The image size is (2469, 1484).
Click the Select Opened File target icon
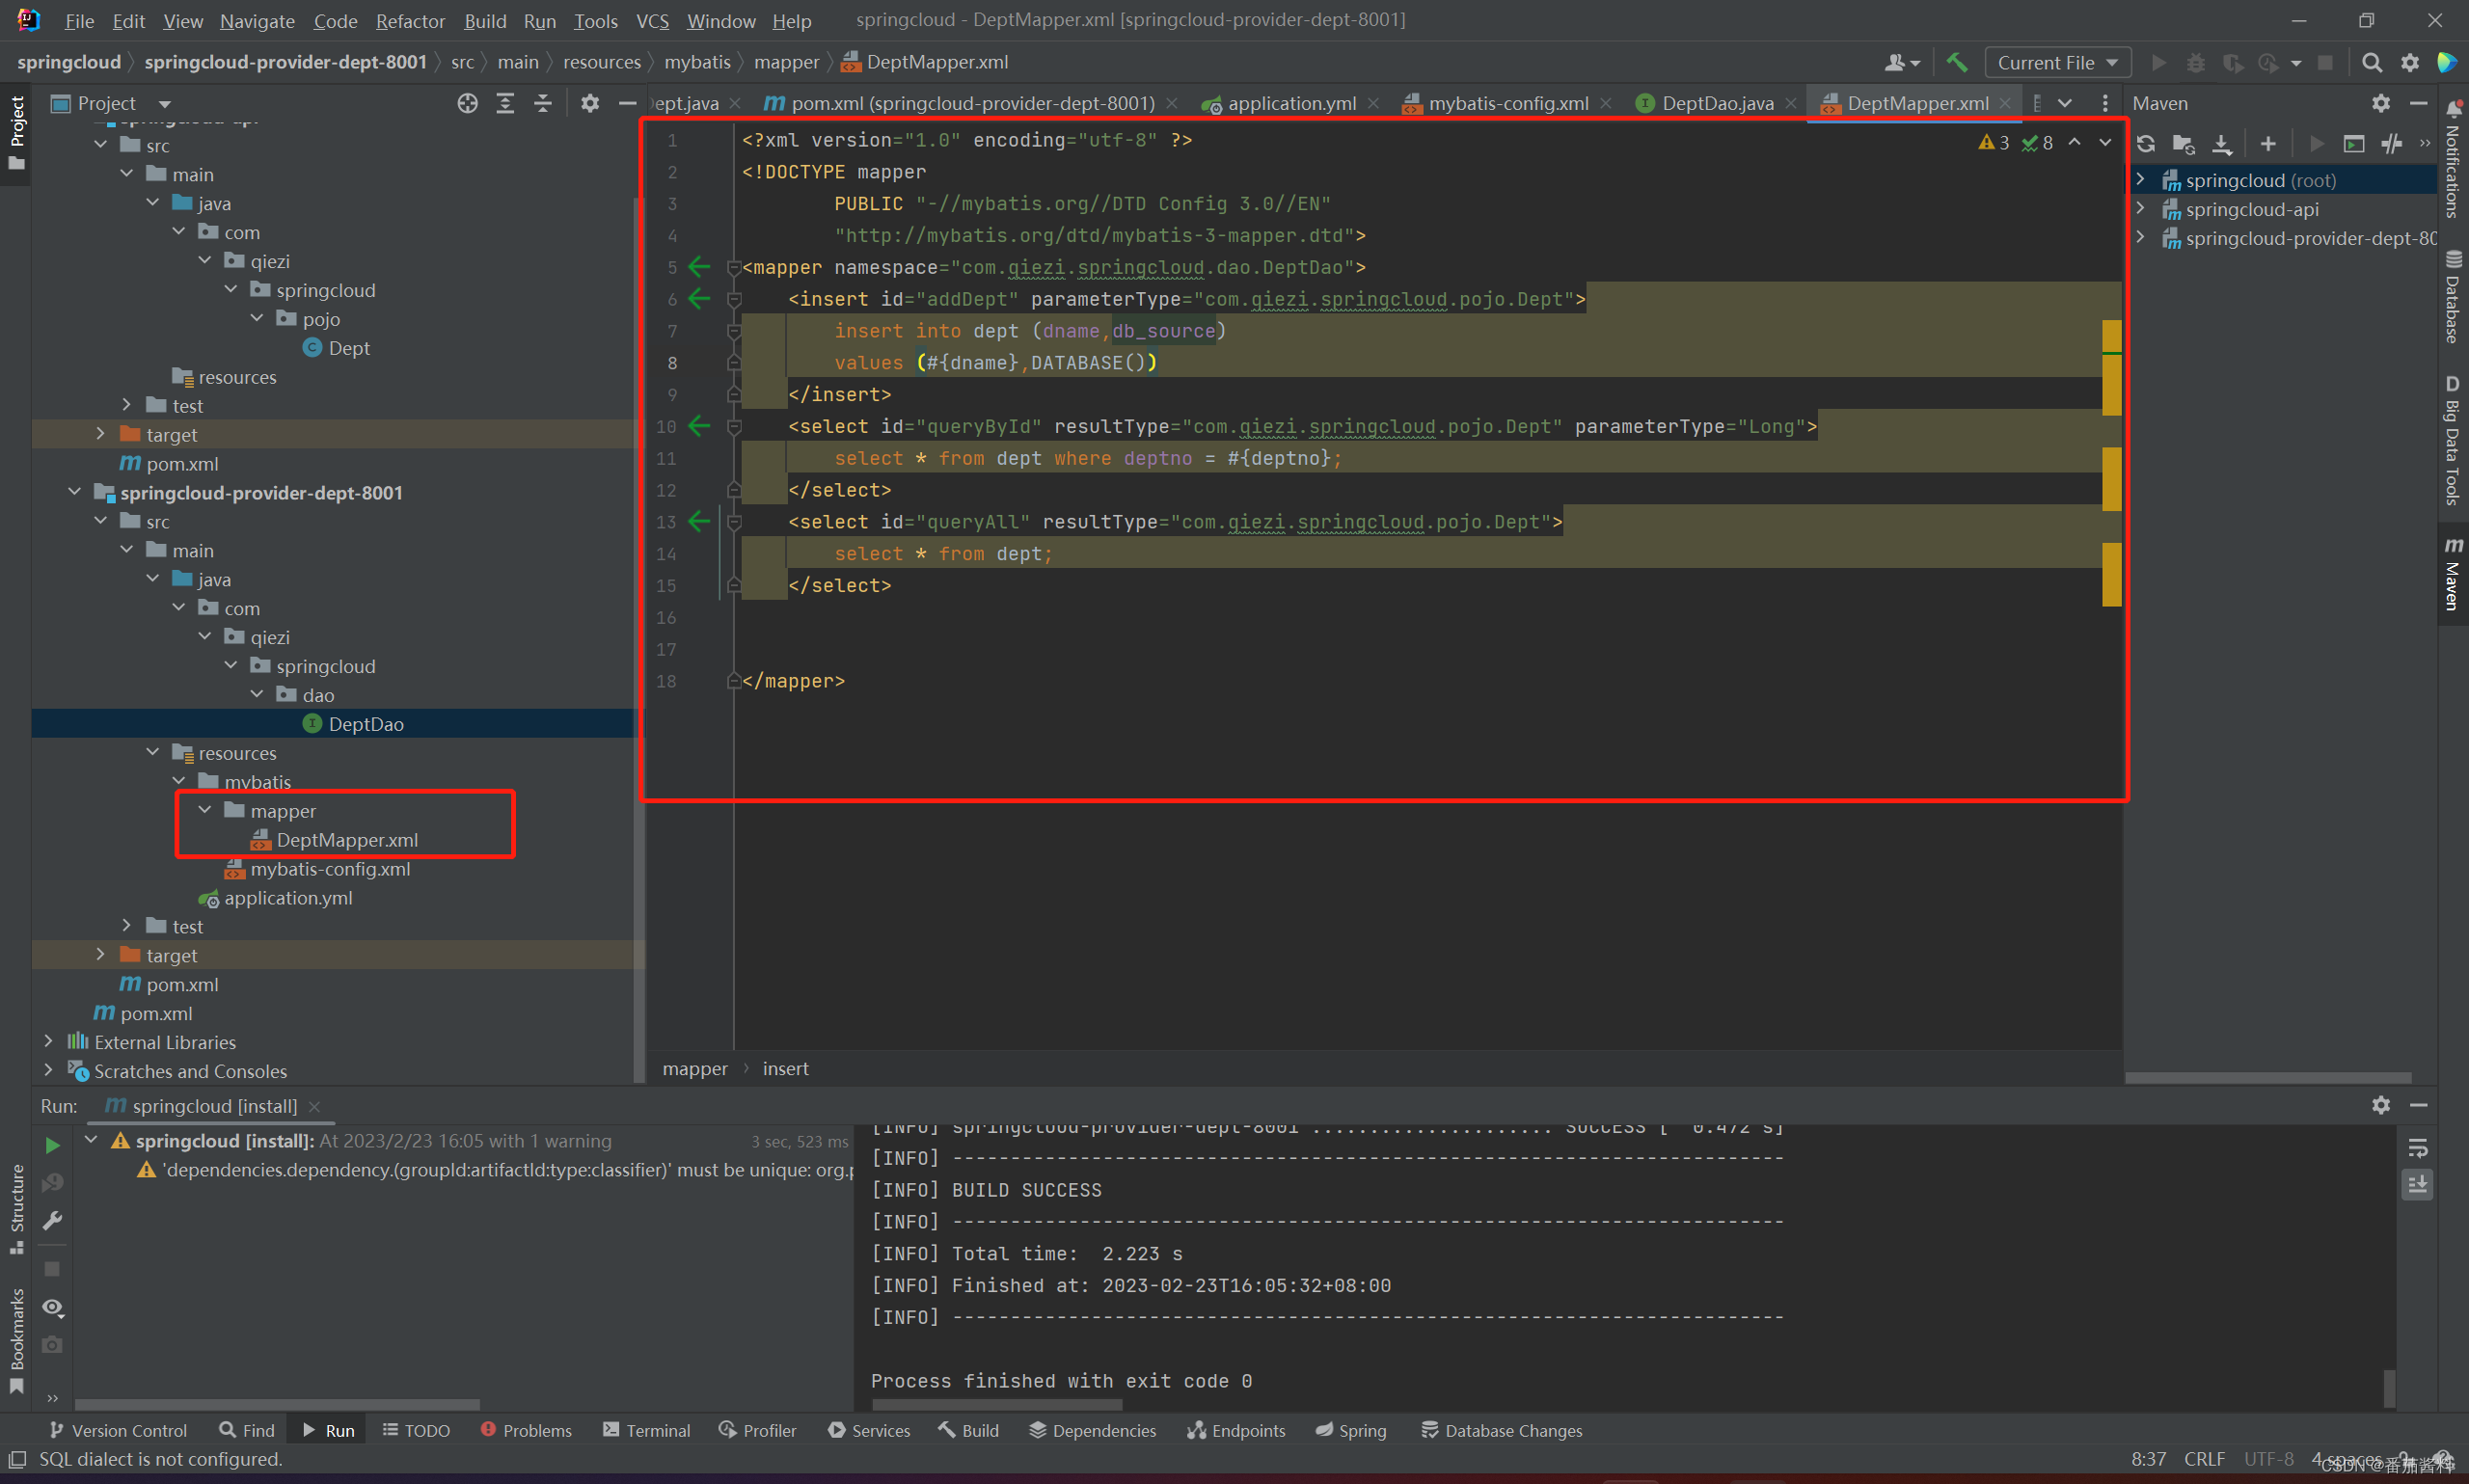[467, 103]
